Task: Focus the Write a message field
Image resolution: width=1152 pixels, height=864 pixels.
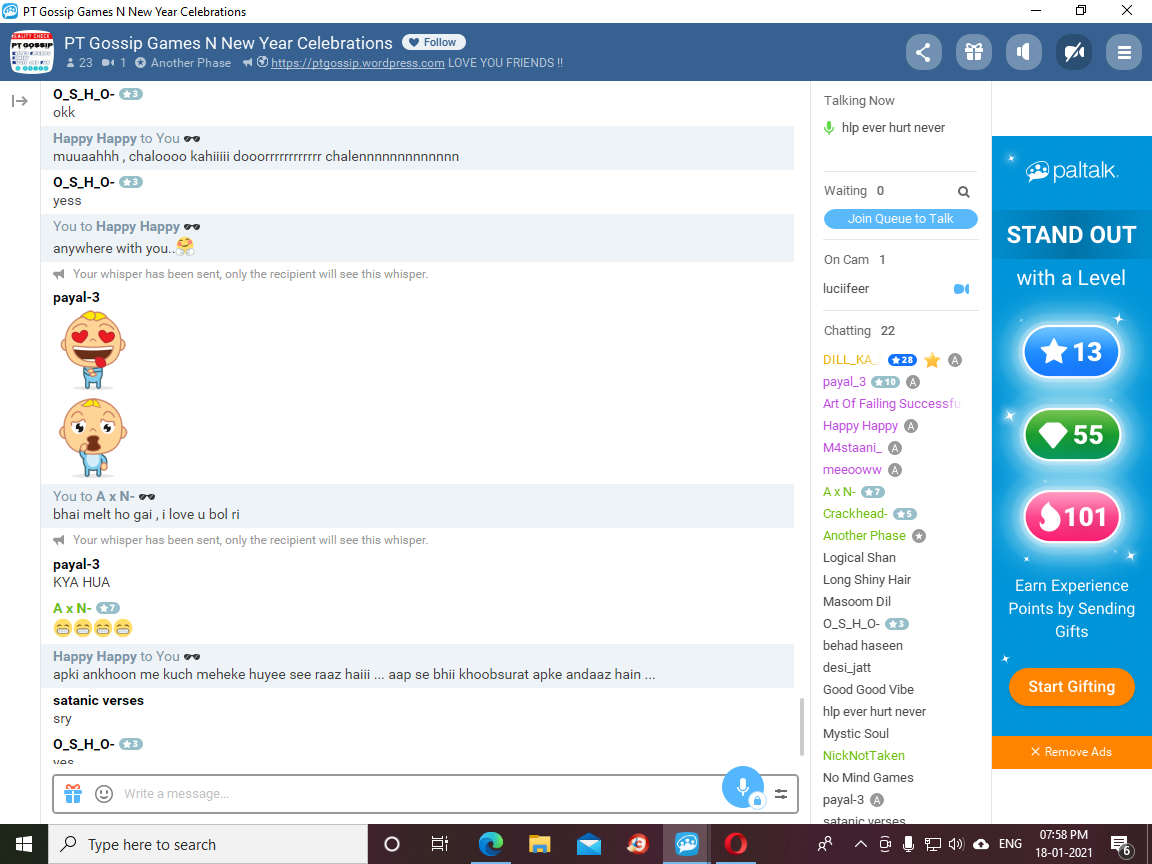Action: [419, 794]
